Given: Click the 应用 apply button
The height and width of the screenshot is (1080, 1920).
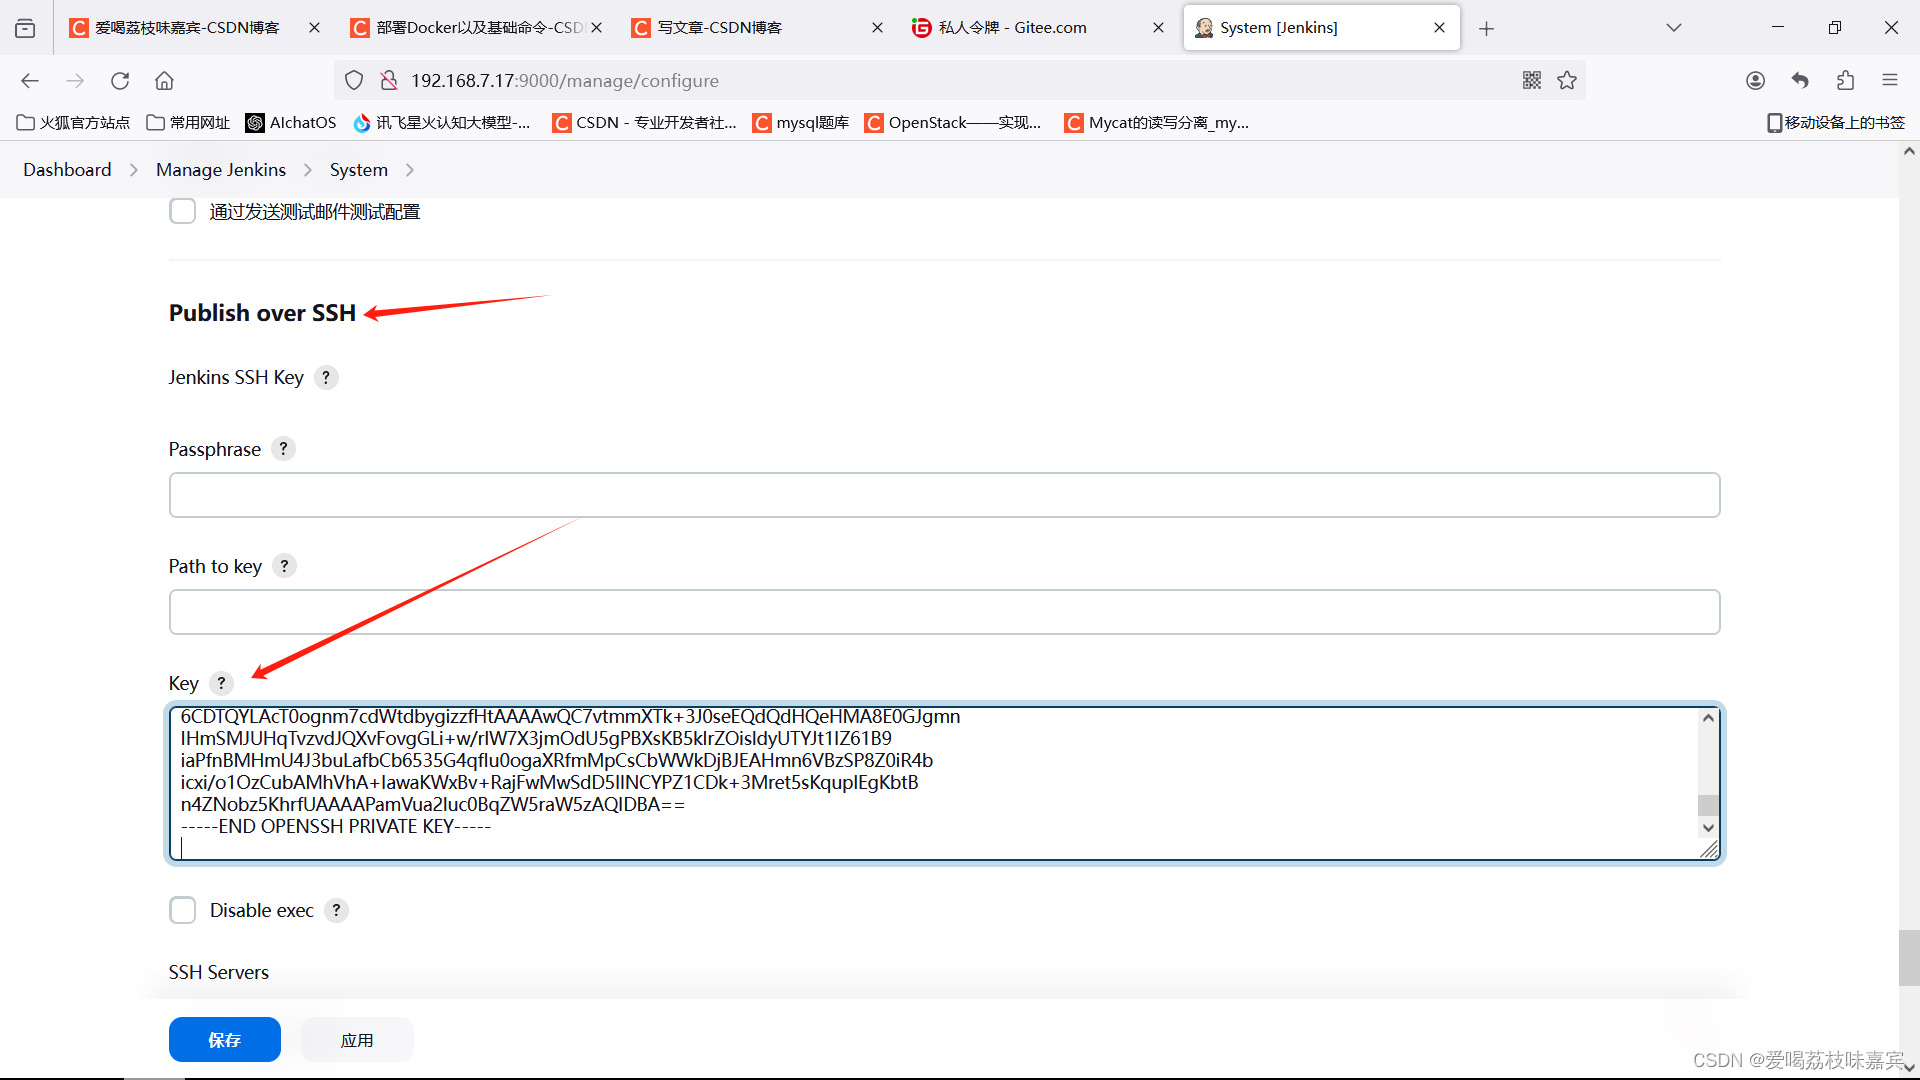Looking at the screenshot, I should click(x=357, y=1040).
